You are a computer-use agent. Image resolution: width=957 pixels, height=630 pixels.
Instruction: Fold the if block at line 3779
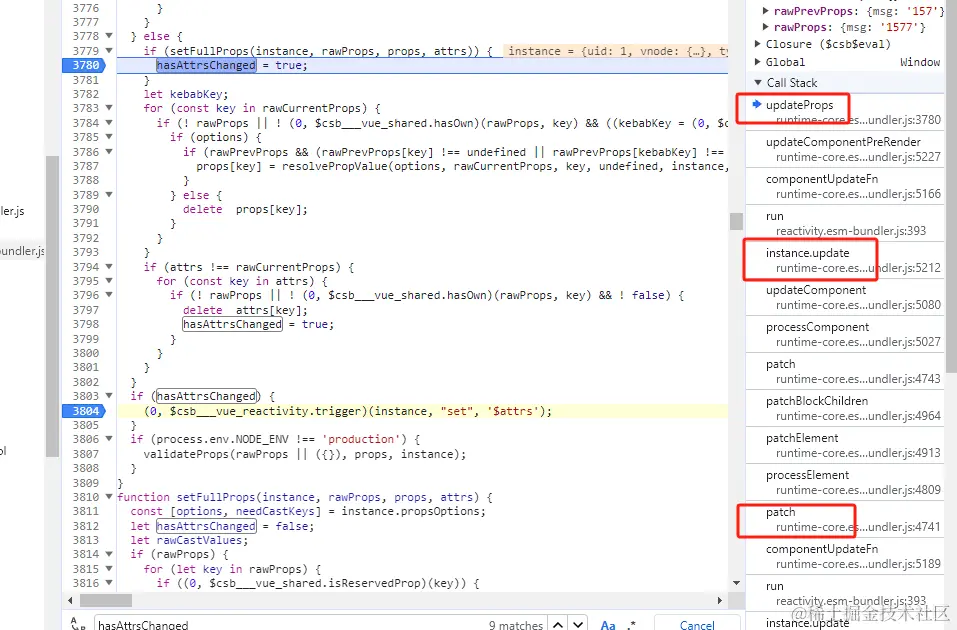tap(109, 51)
